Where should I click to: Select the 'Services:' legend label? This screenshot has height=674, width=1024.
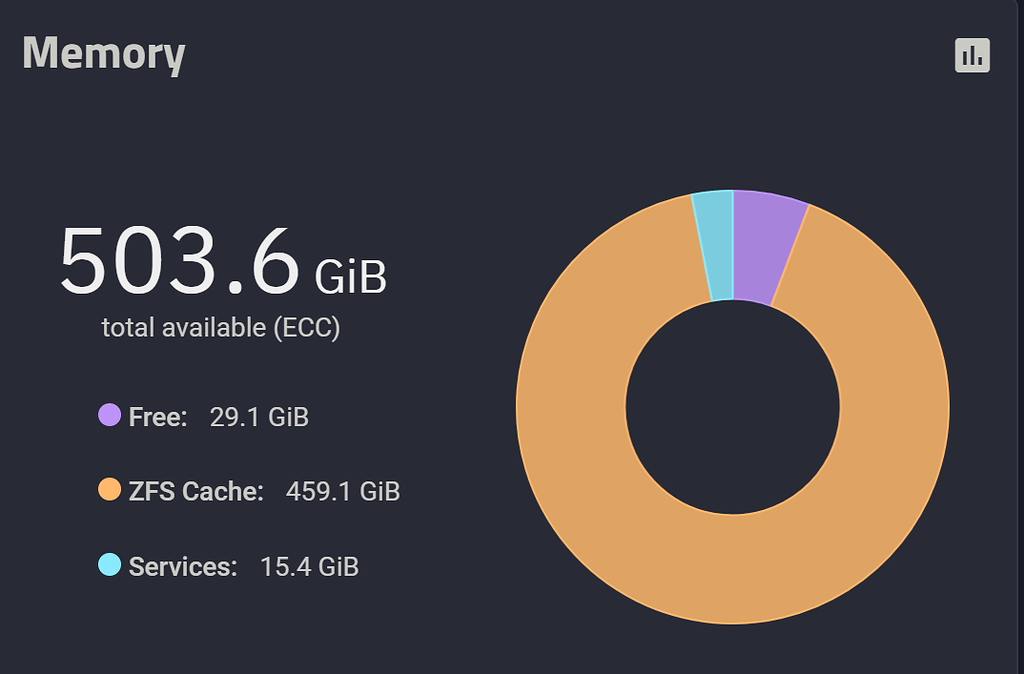183,567
